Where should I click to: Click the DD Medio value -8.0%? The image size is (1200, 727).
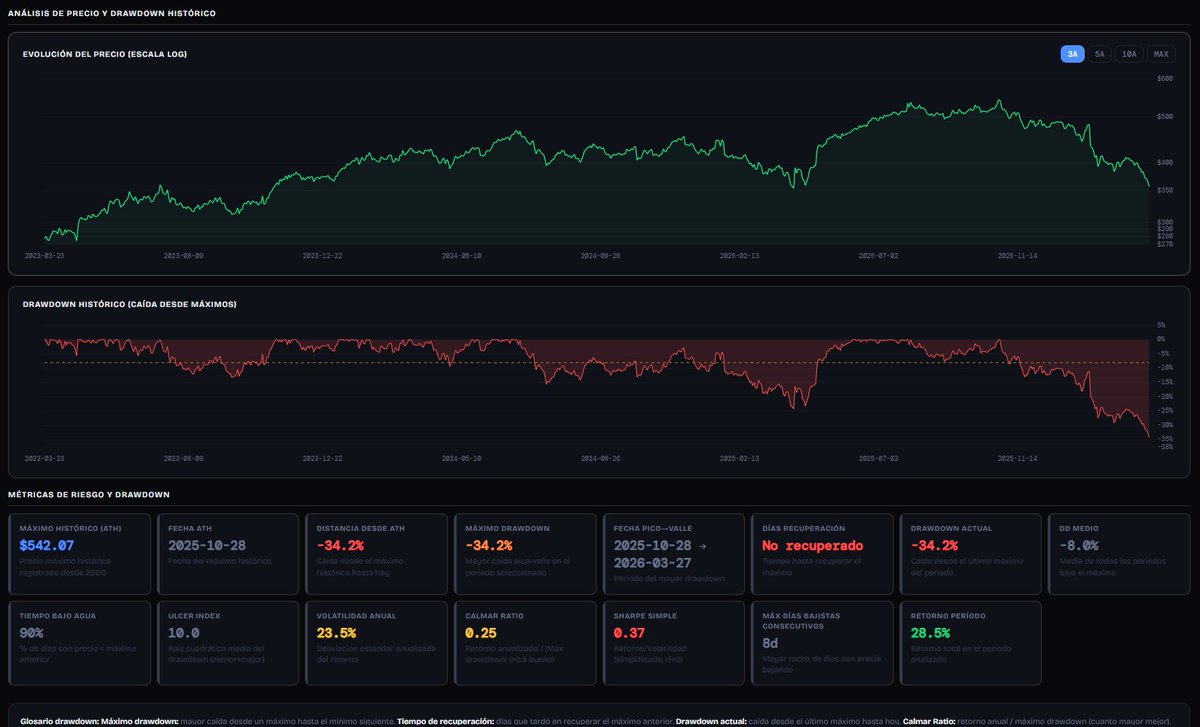click(1078, 545)
